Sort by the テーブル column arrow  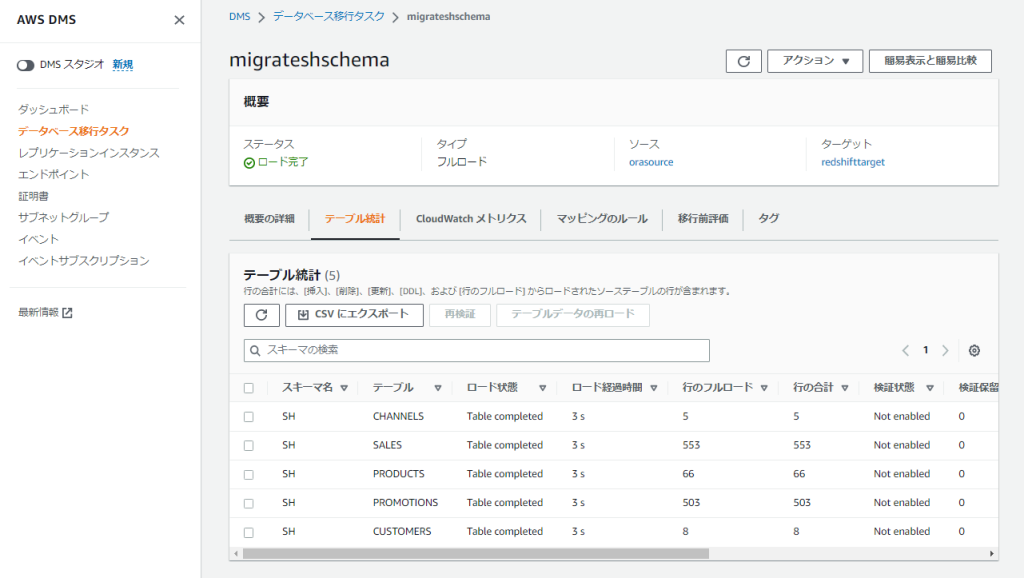[x=438, y=388]
